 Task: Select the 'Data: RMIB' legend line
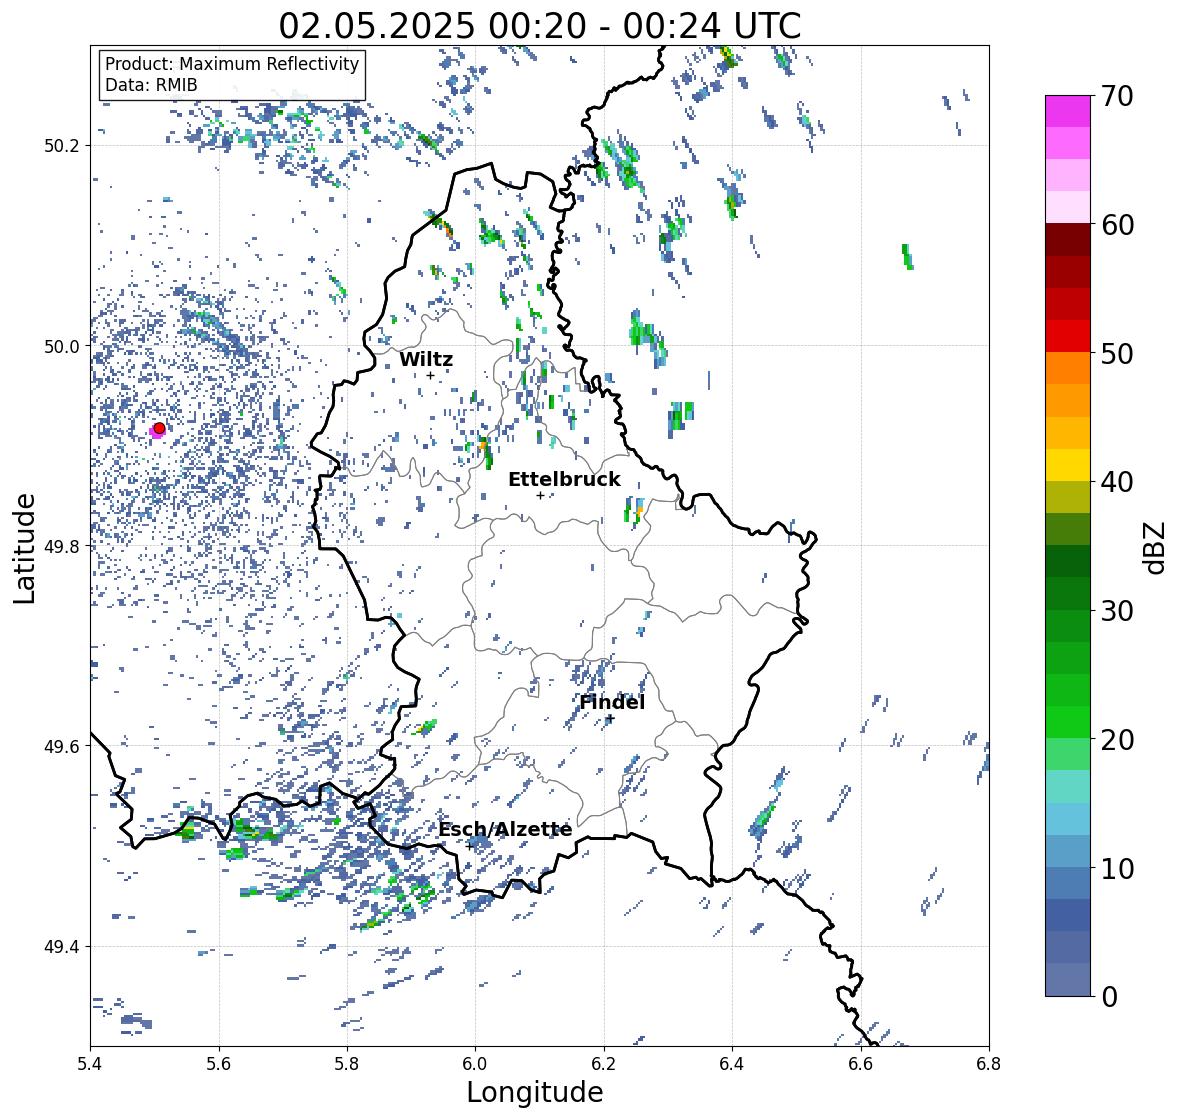pos(151,85)
